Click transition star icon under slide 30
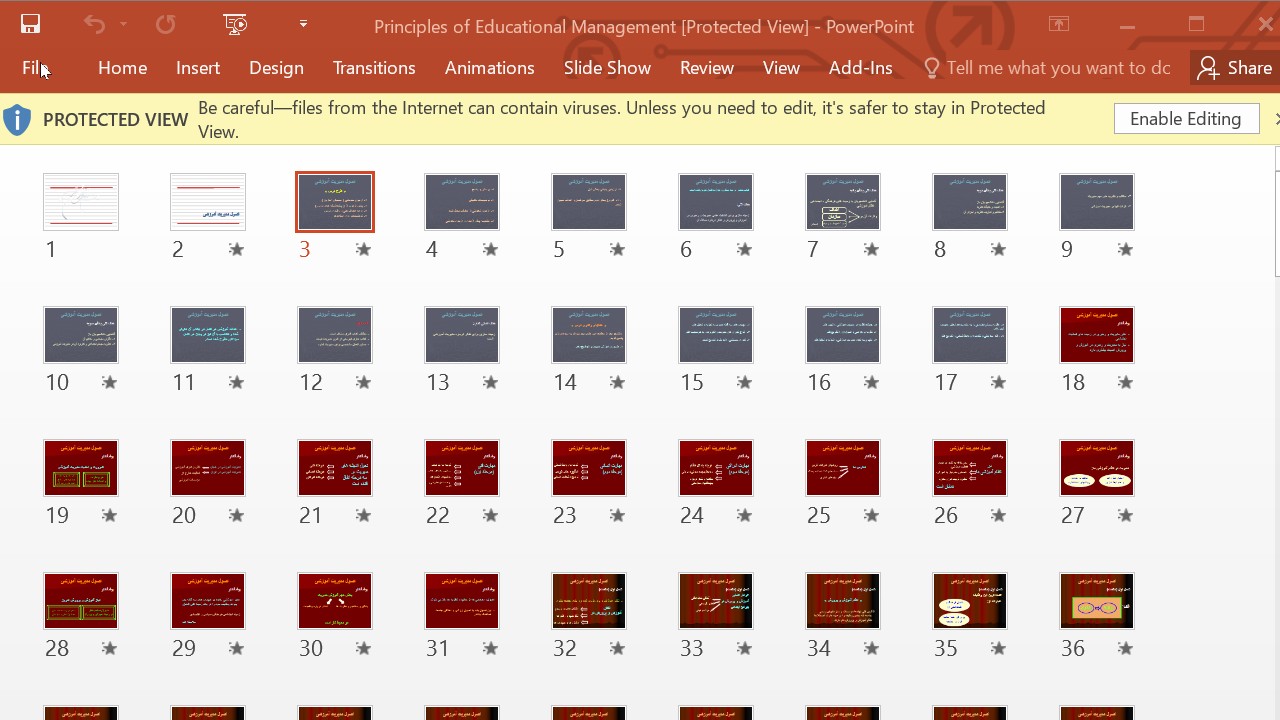This screenshot has height=720, width=1280. coord(363,648)
